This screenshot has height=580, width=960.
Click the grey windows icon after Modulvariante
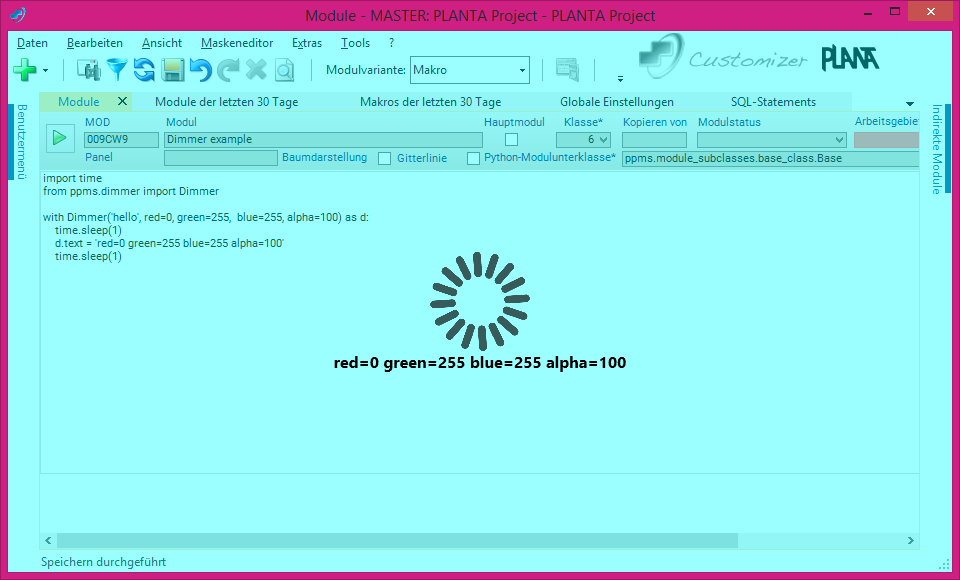tap(568, 70)
